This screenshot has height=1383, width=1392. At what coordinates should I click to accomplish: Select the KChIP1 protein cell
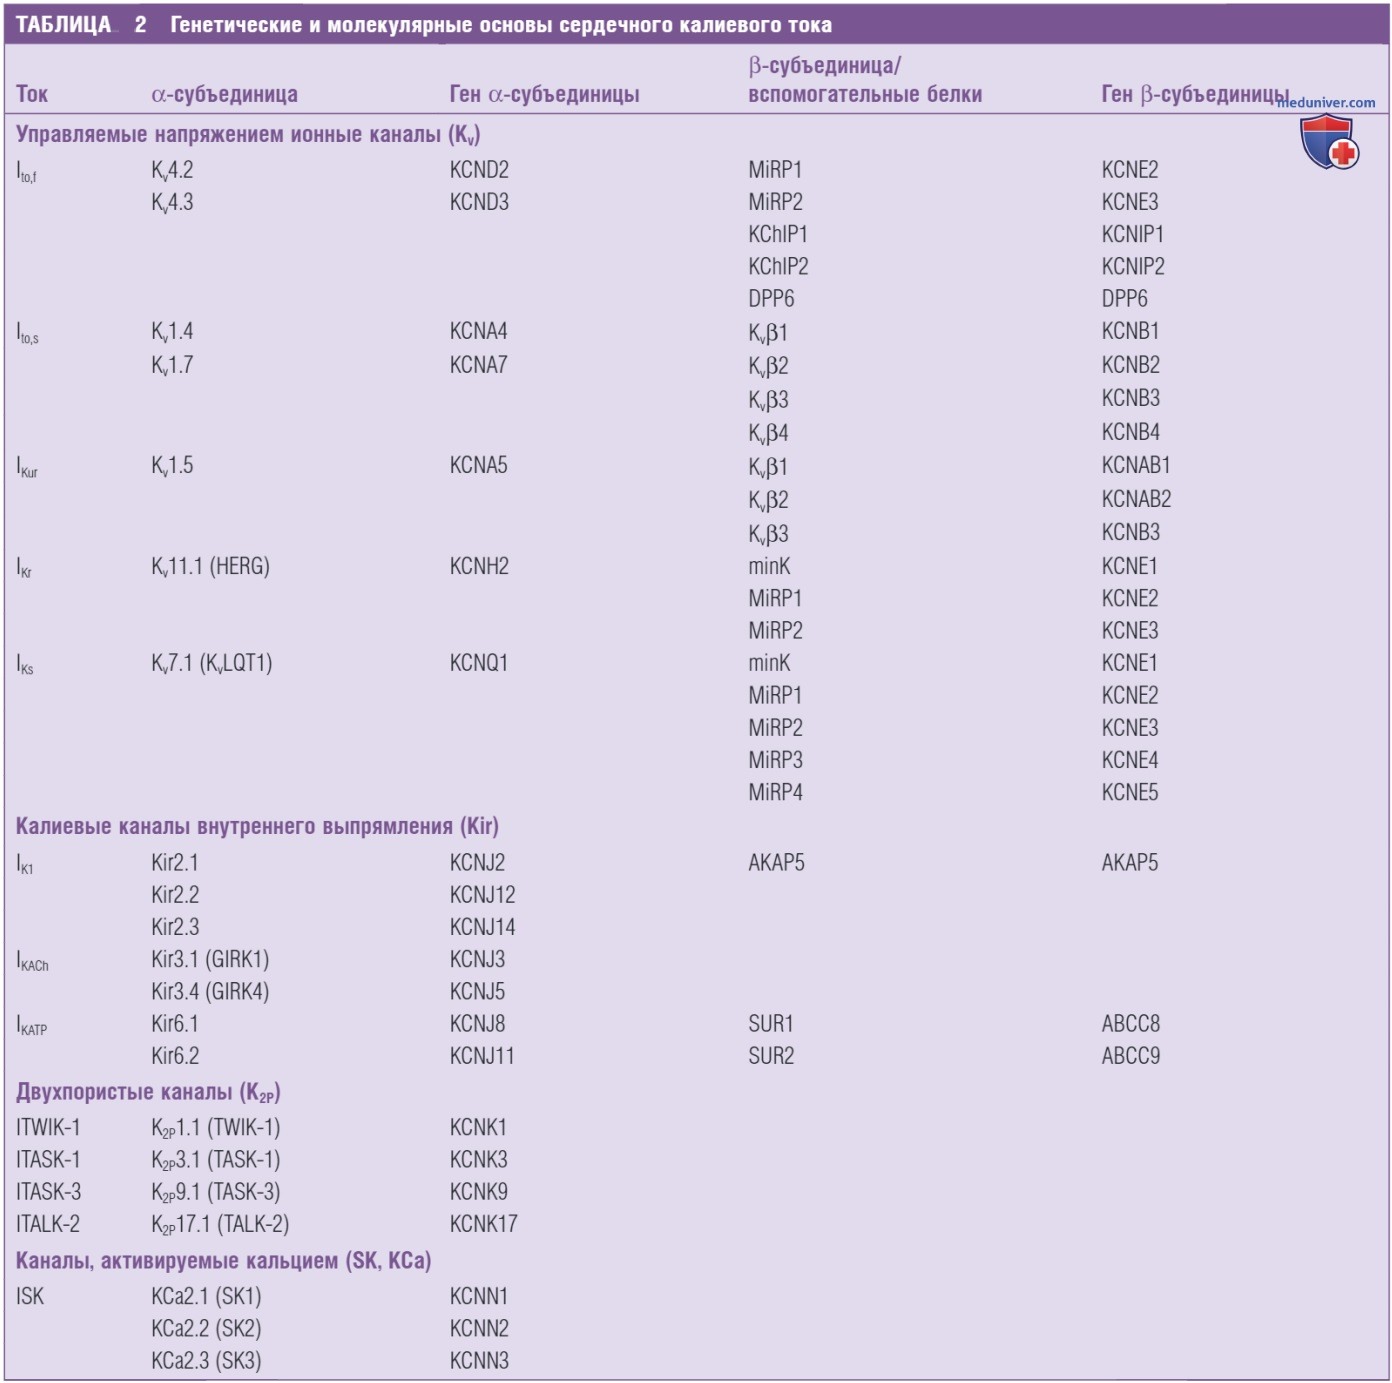coord(778,234)
